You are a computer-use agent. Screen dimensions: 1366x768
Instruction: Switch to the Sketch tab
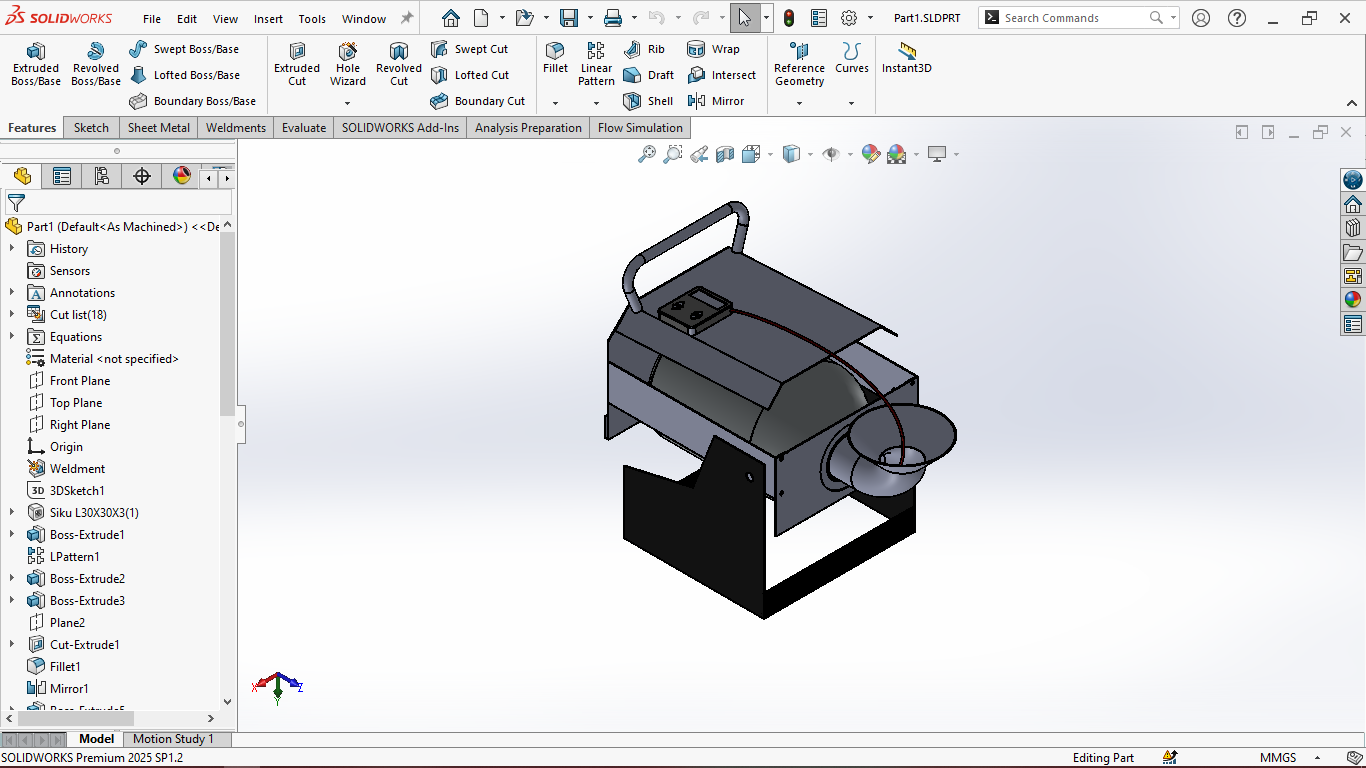click(91, 128)
